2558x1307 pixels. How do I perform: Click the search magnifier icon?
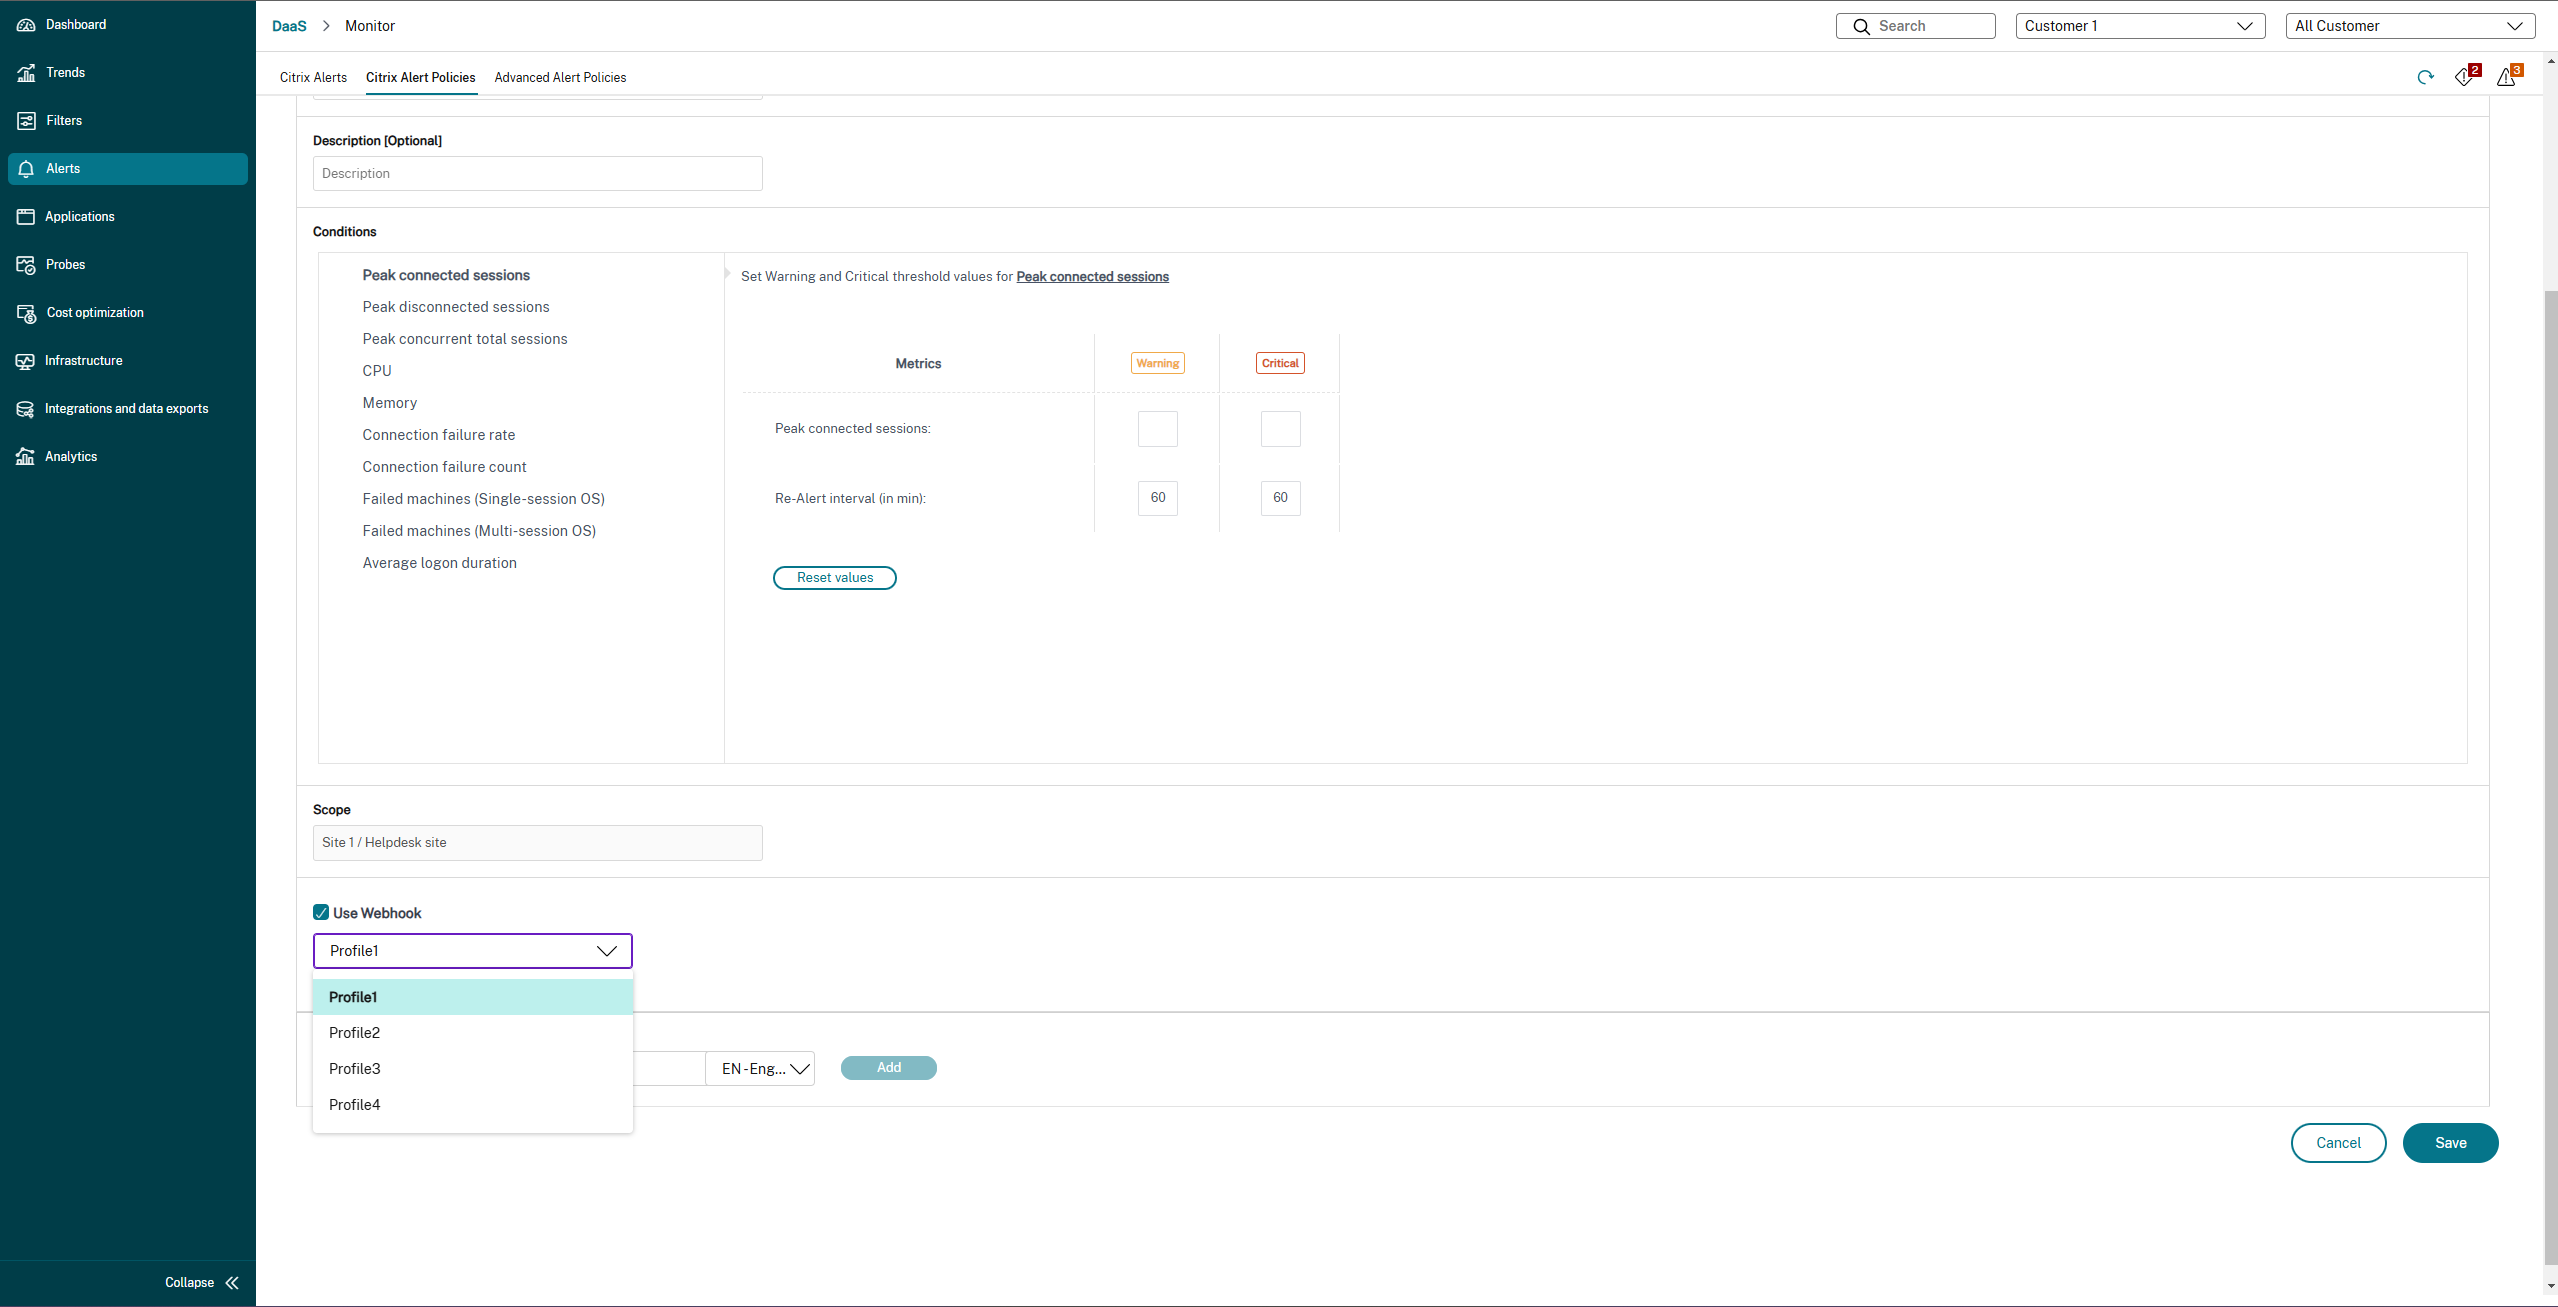point(1861,26)
